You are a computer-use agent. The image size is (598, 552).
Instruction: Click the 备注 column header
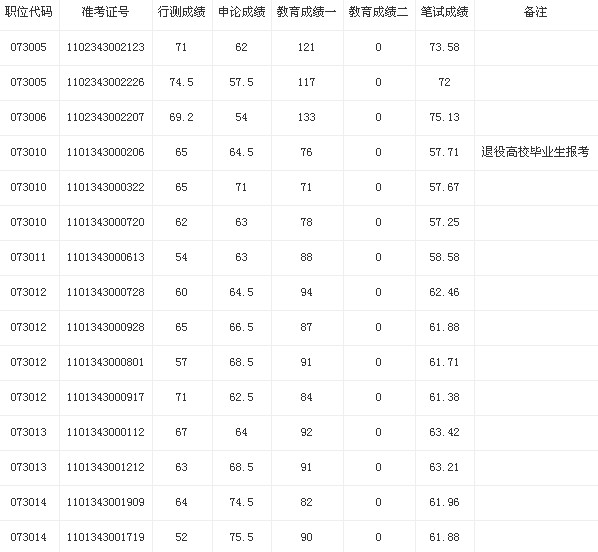tap(535, 12)
